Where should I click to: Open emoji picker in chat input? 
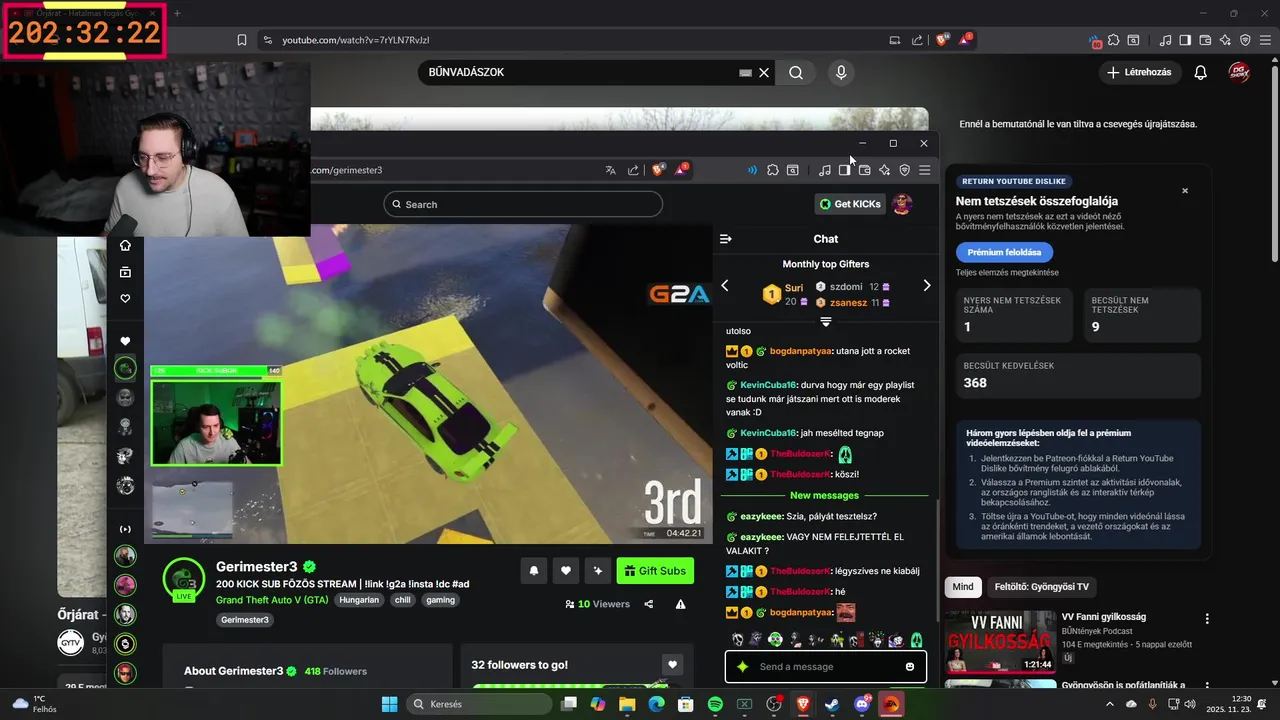point(910,667)
